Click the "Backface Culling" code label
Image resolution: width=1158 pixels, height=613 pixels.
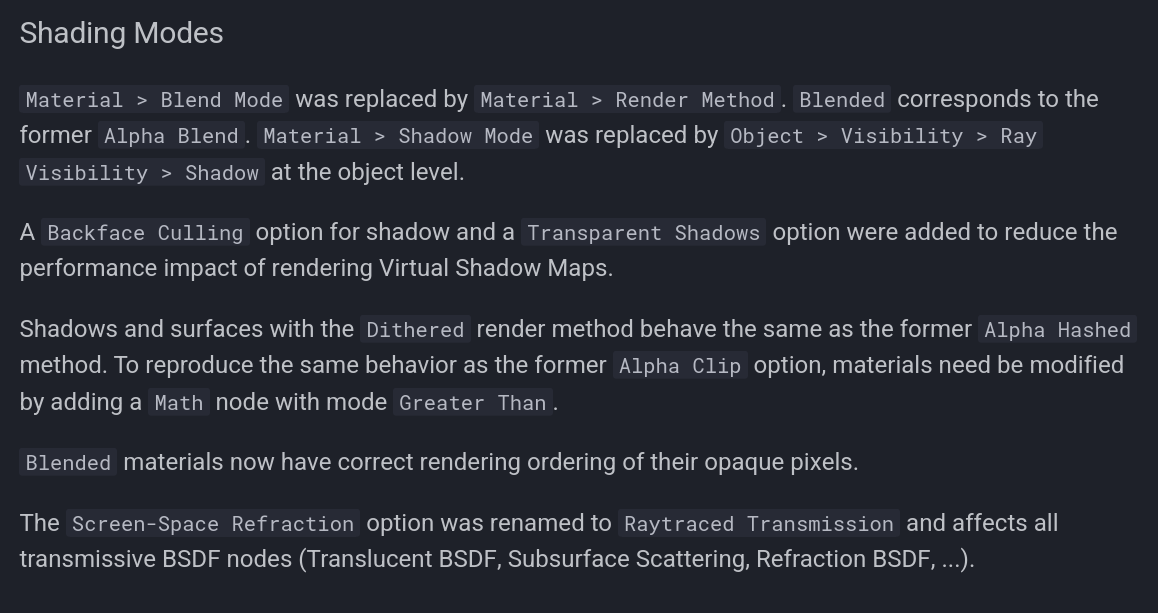click(x=145, y=233)
